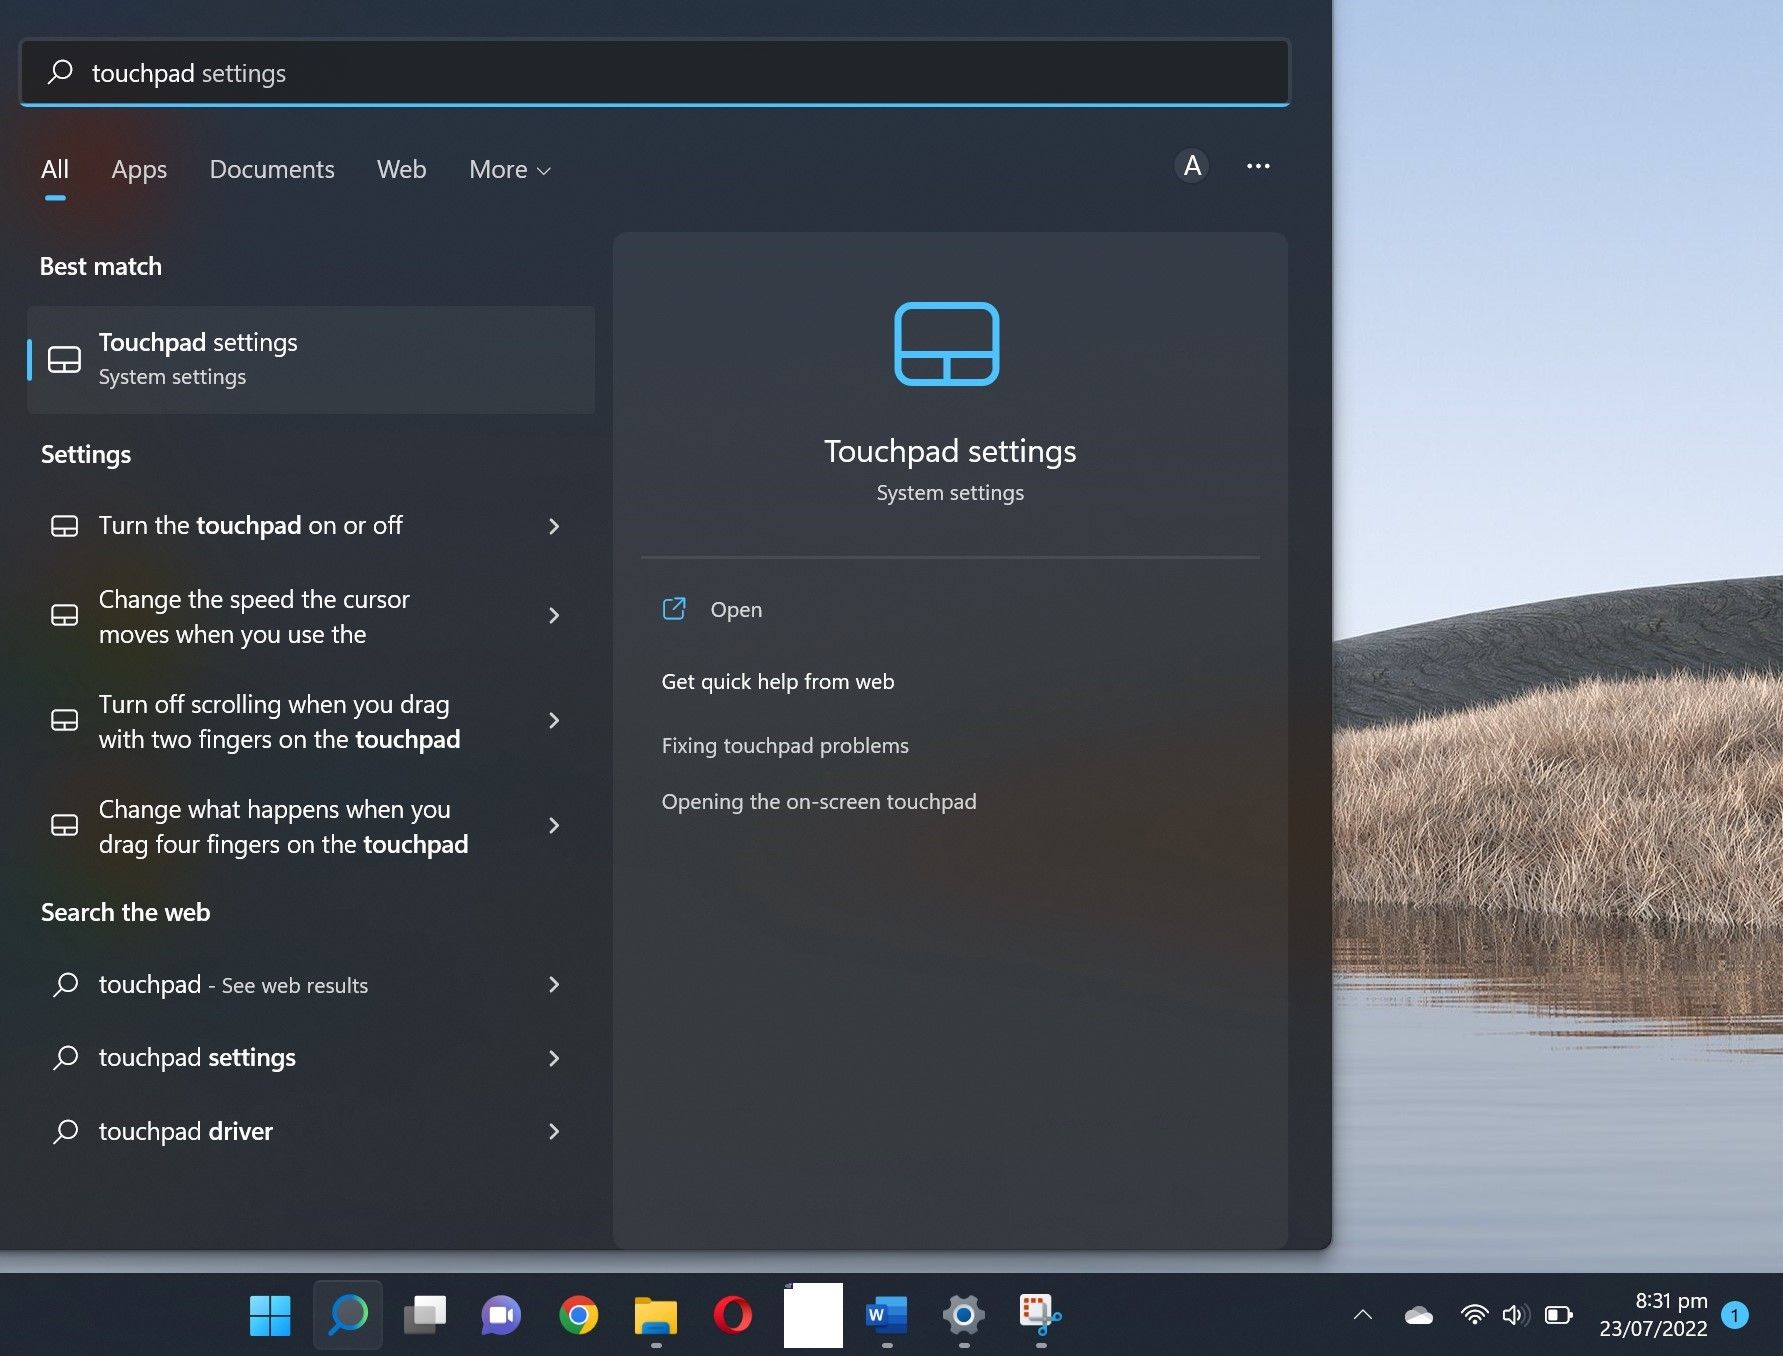Screen dimensions: 1783x1356
Task: Open Touchpad settings best match result
Action: point(311,360)
